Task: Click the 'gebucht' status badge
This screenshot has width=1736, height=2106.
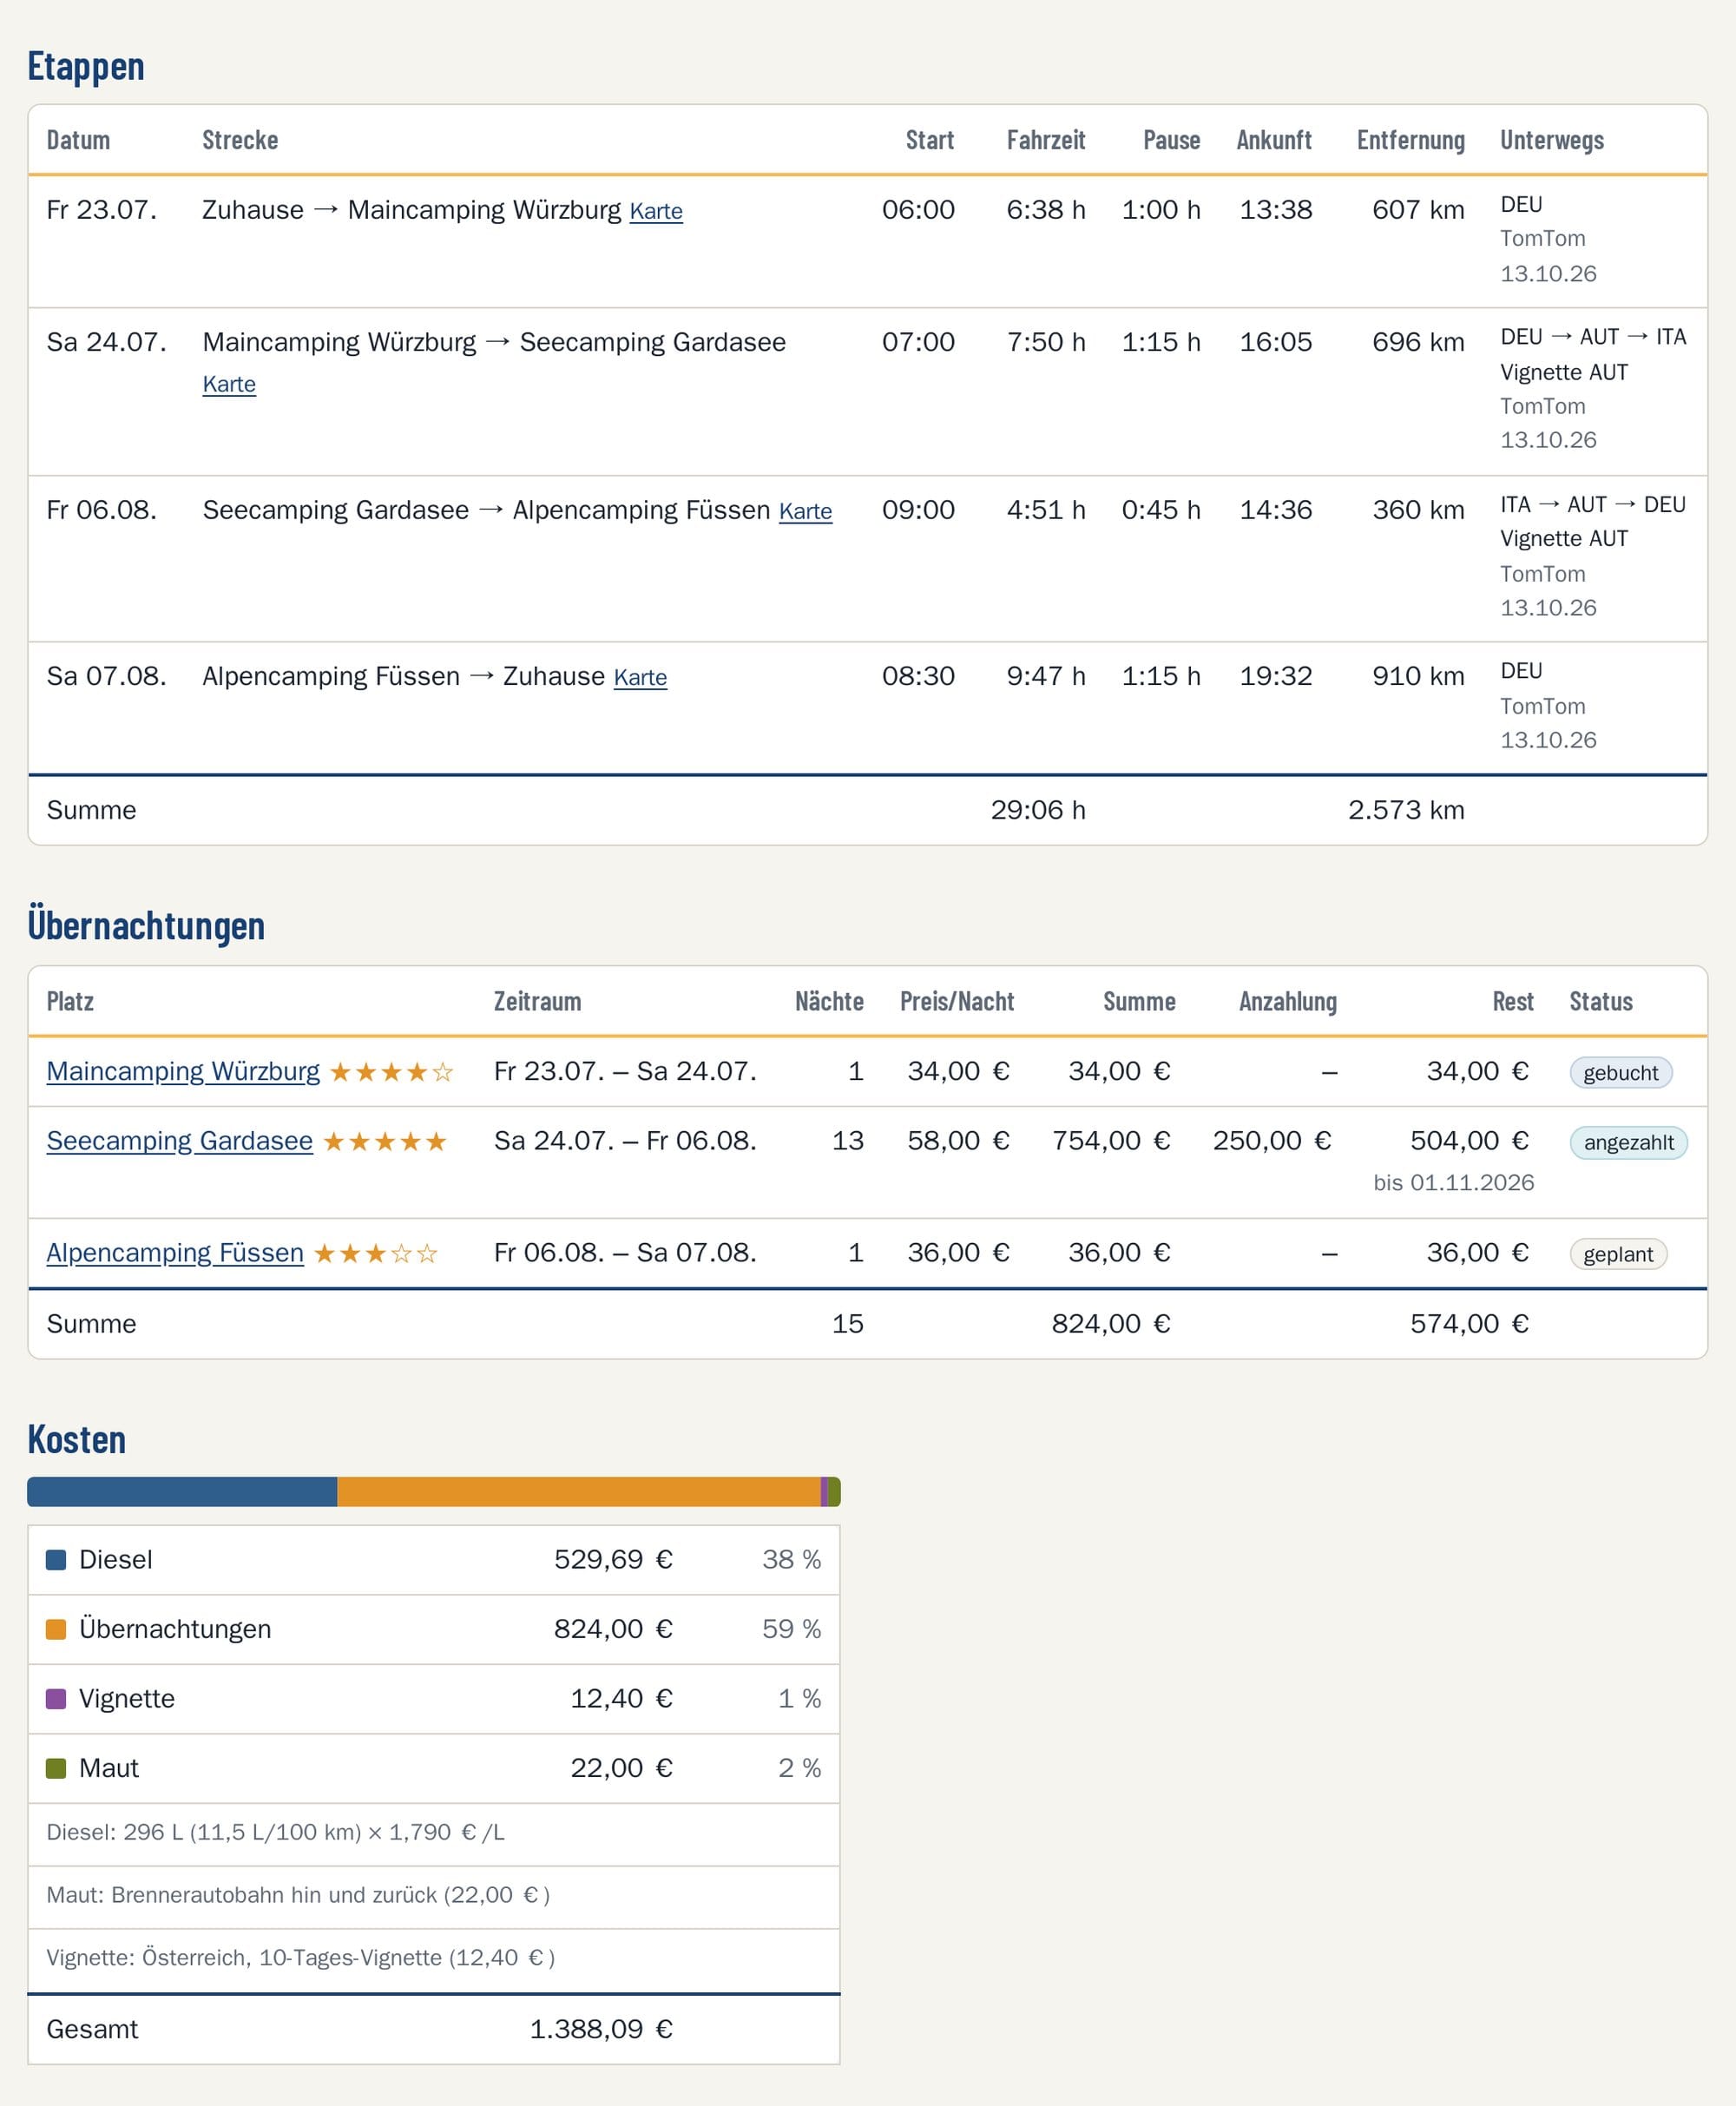Action: (1620, 1073)
